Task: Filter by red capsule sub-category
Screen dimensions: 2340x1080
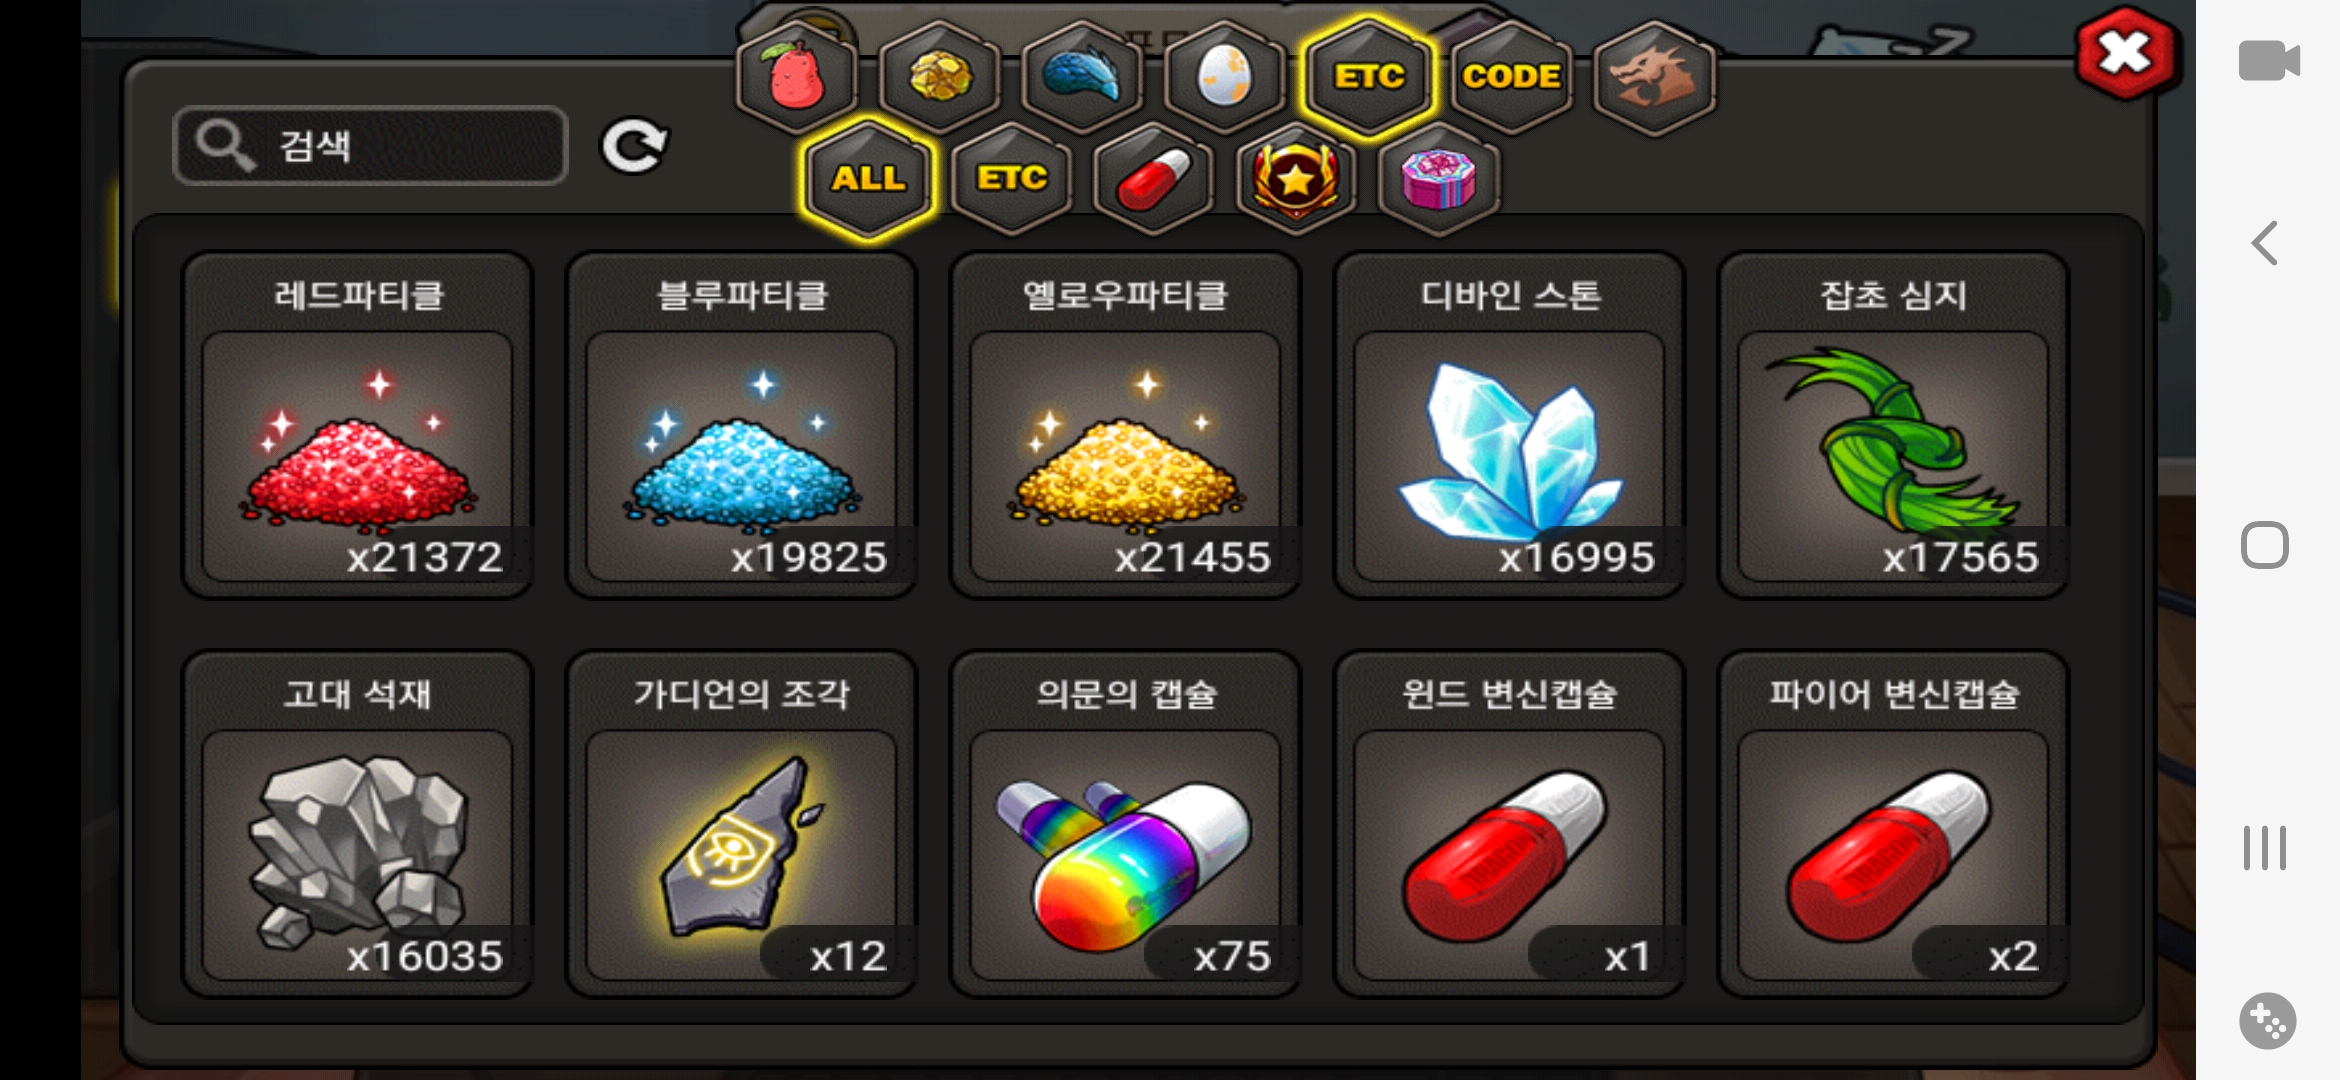Action: pyautogui.click(x=1154, y=178)
